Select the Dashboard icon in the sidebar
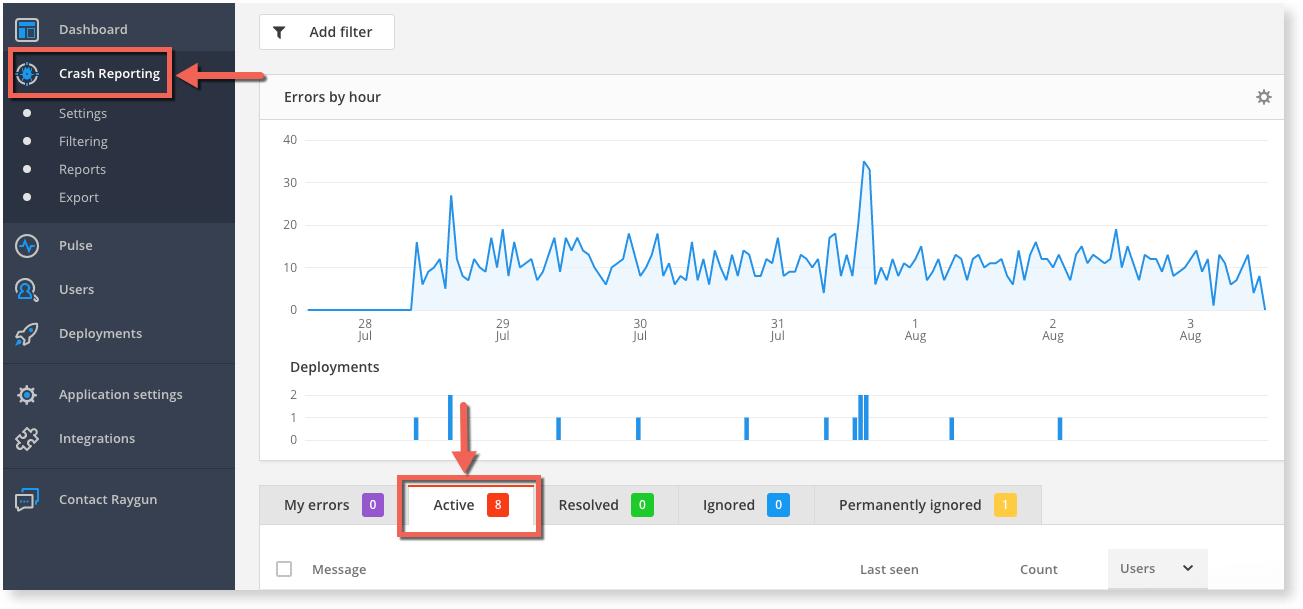1303x609 pixels. 27,29
